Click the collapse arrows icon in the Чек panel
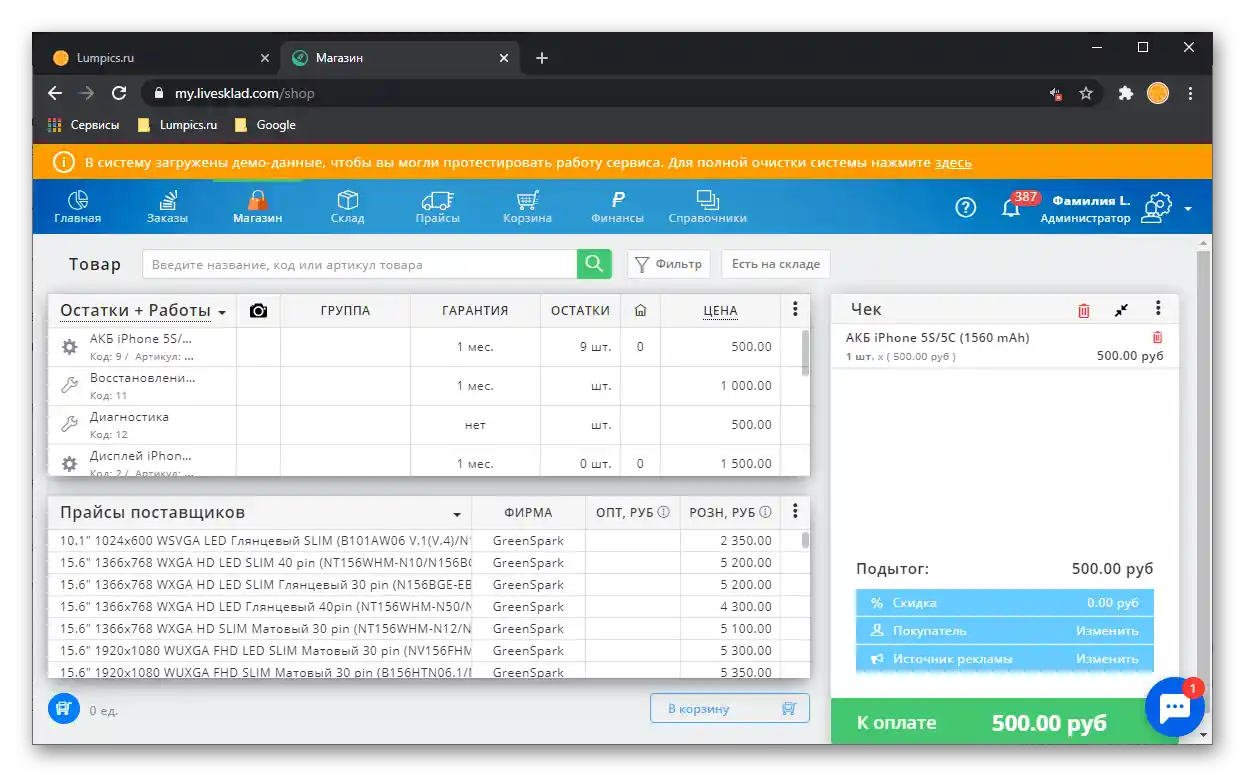Screen dimensions: 1245x777 pyautogui.click(x=1120, y=310)
